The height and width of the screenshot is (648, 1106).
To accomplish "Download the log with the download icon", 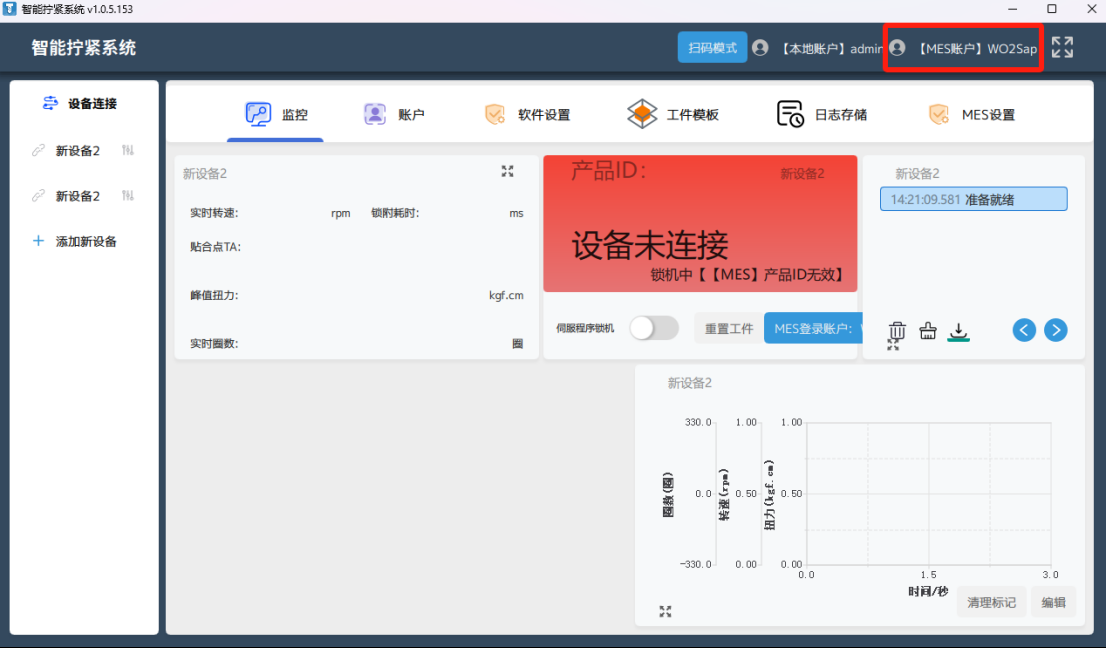I will point(958,331).
